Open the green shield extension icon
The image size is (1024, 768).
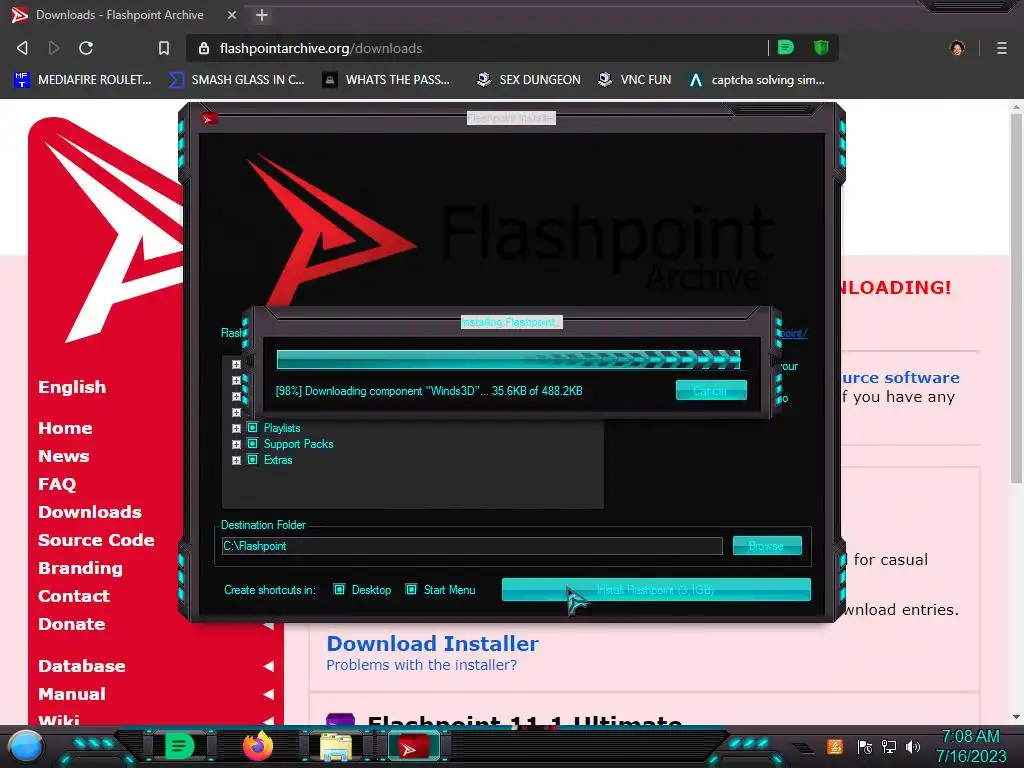pyautogui.click(x=821, y=48)
